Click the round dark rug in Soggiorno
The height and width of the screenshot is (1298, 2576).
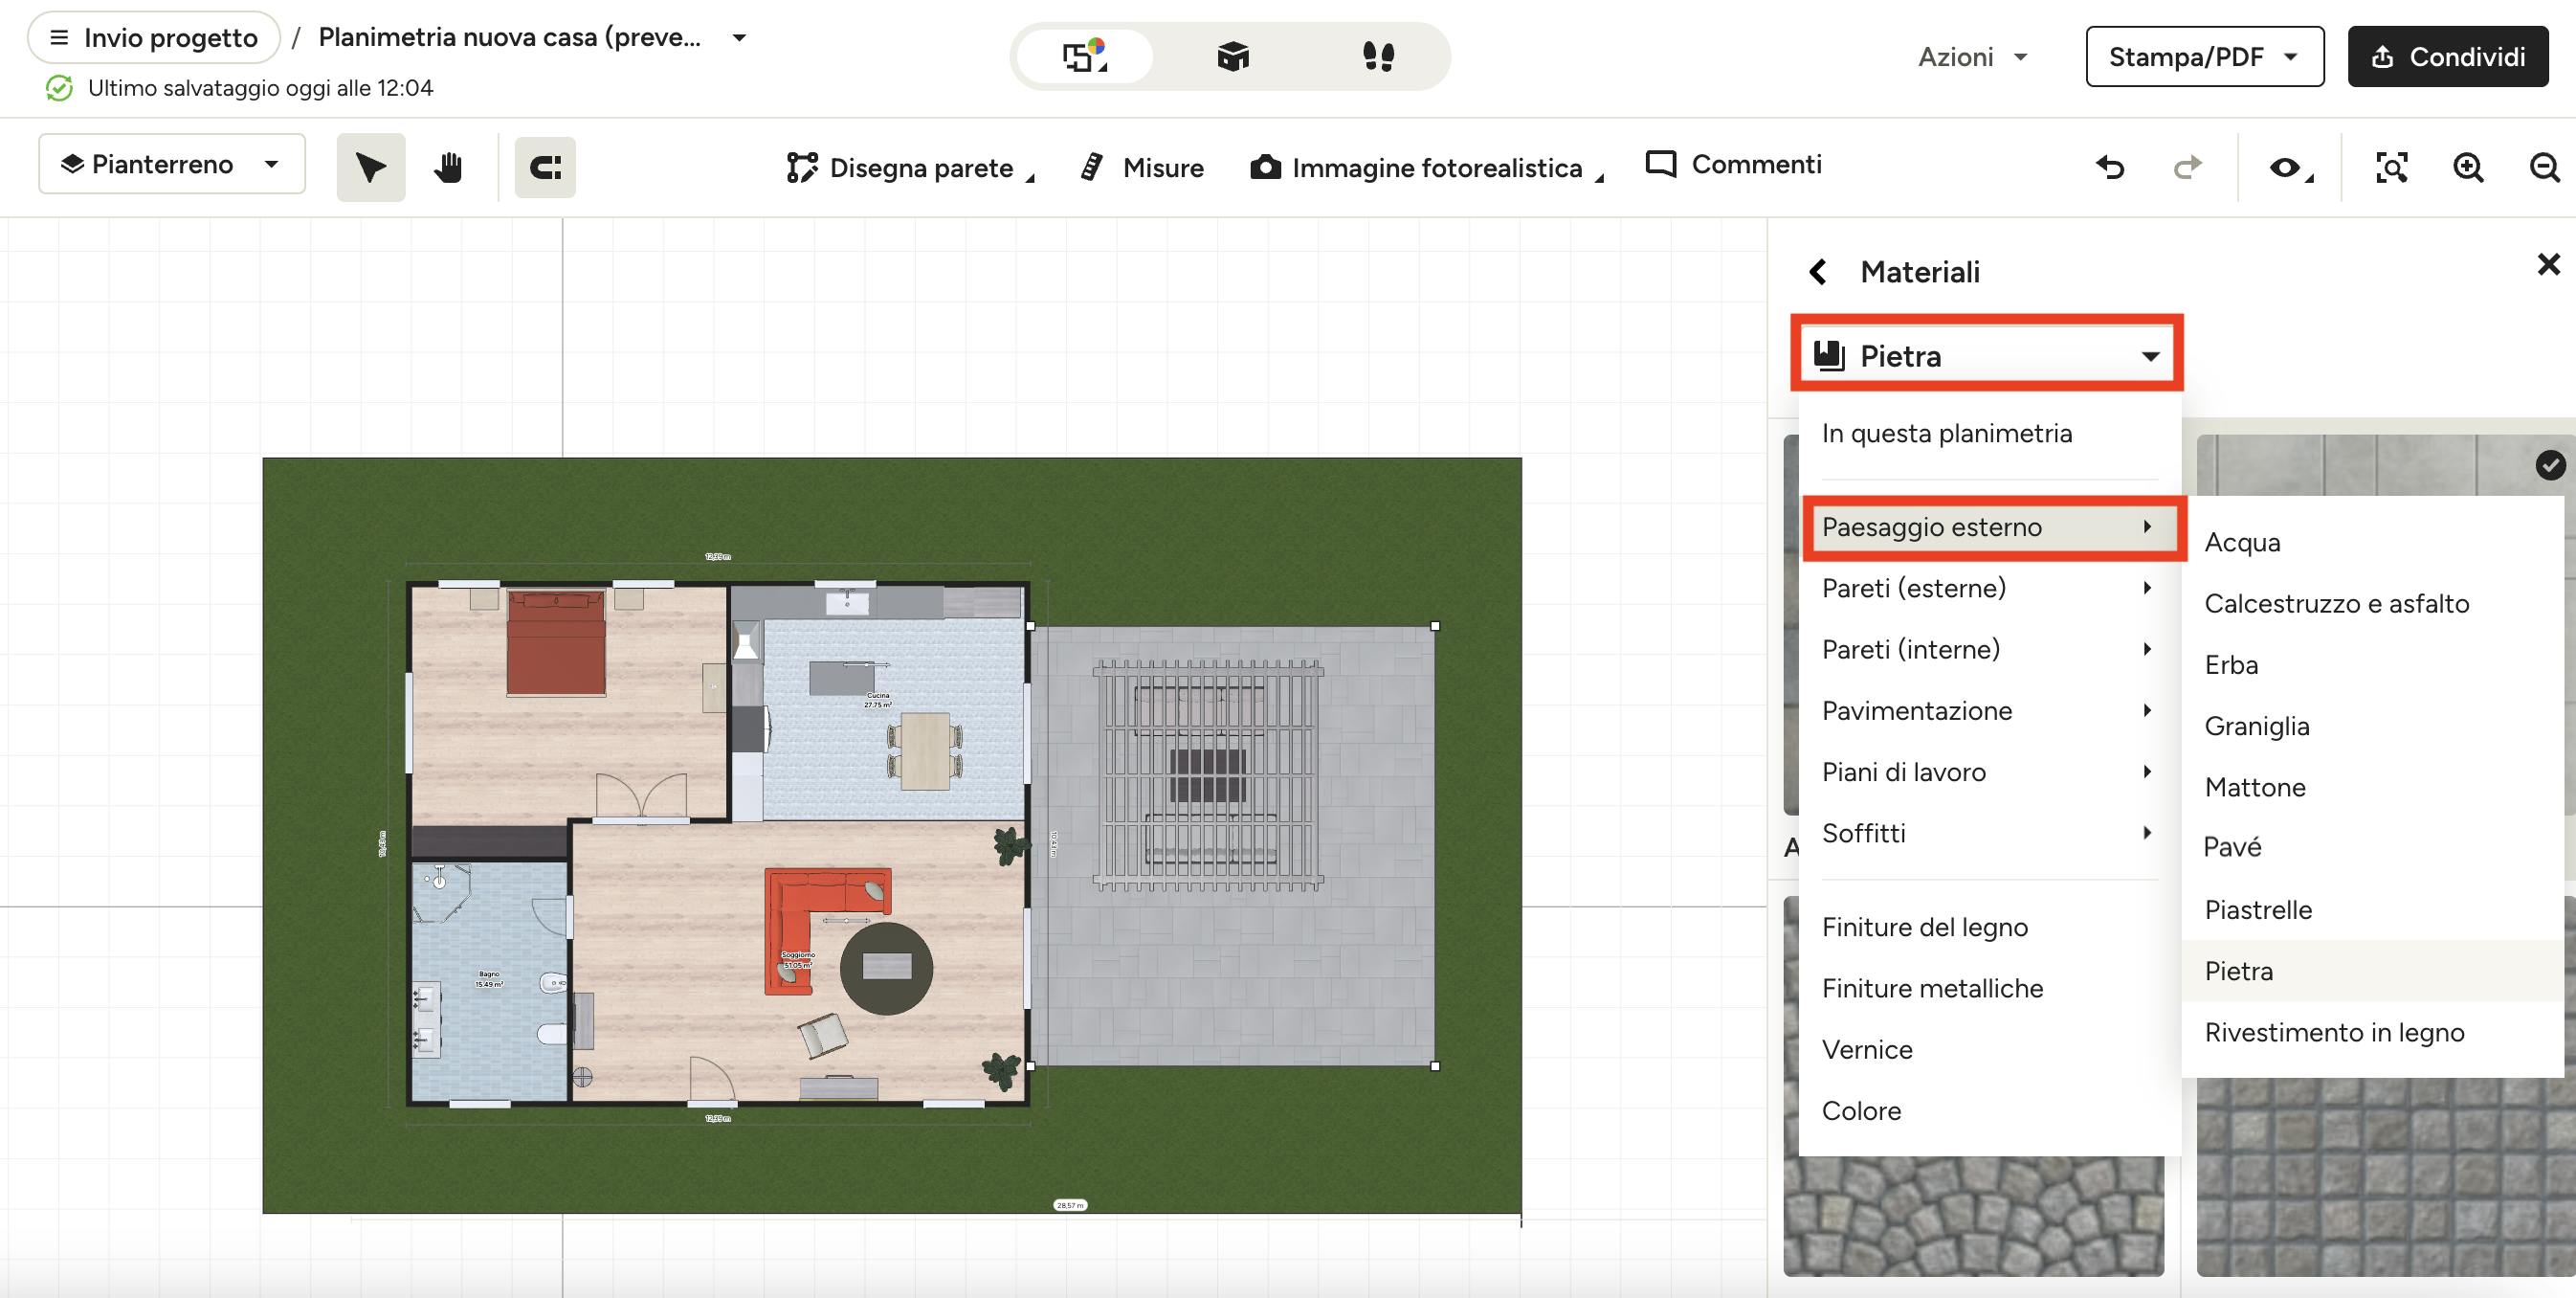pyautogui.click(x=886, y=968)
